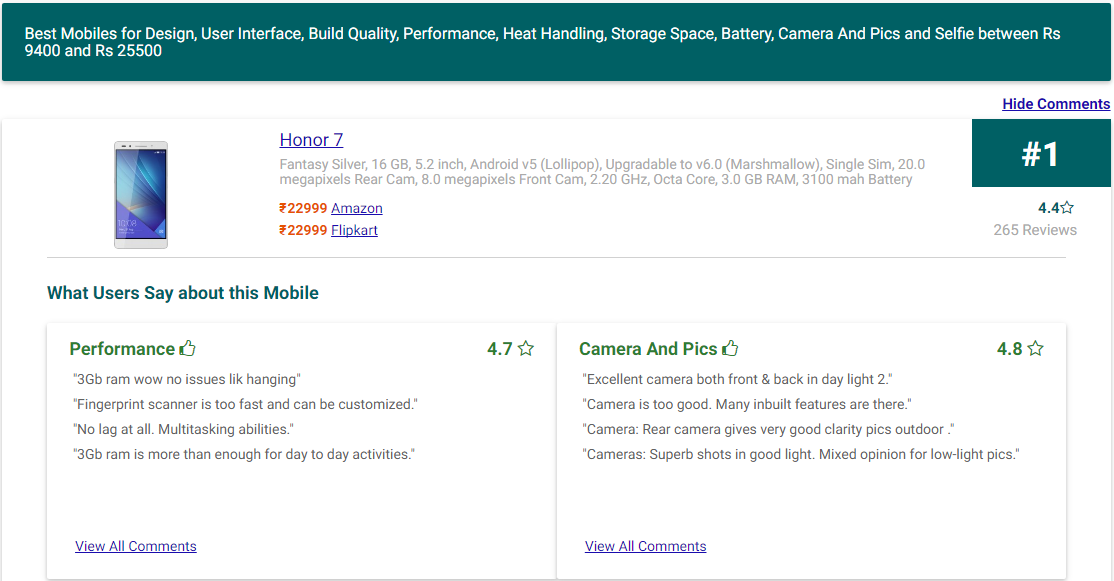Click the star icon beside 4.8 rating

pos(1036,349)
